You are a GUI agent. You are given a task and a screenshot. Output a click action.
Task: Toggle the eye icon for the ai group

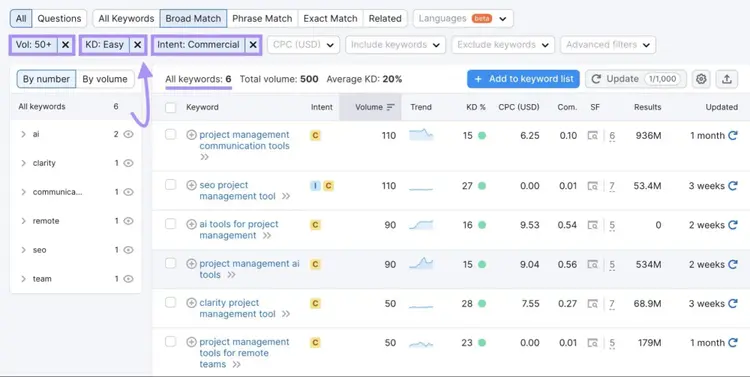point(128,134)
